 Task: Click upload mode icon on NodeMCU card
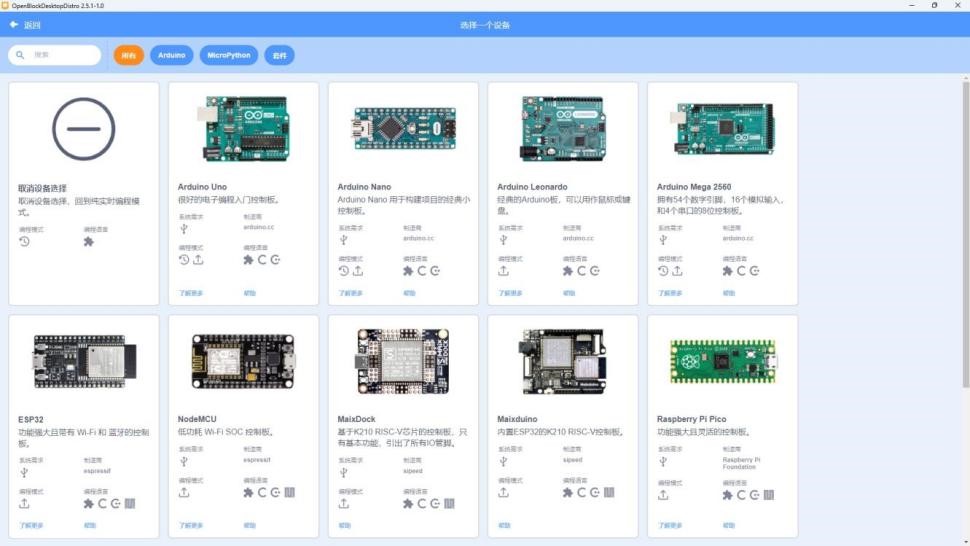pos(184,492)
